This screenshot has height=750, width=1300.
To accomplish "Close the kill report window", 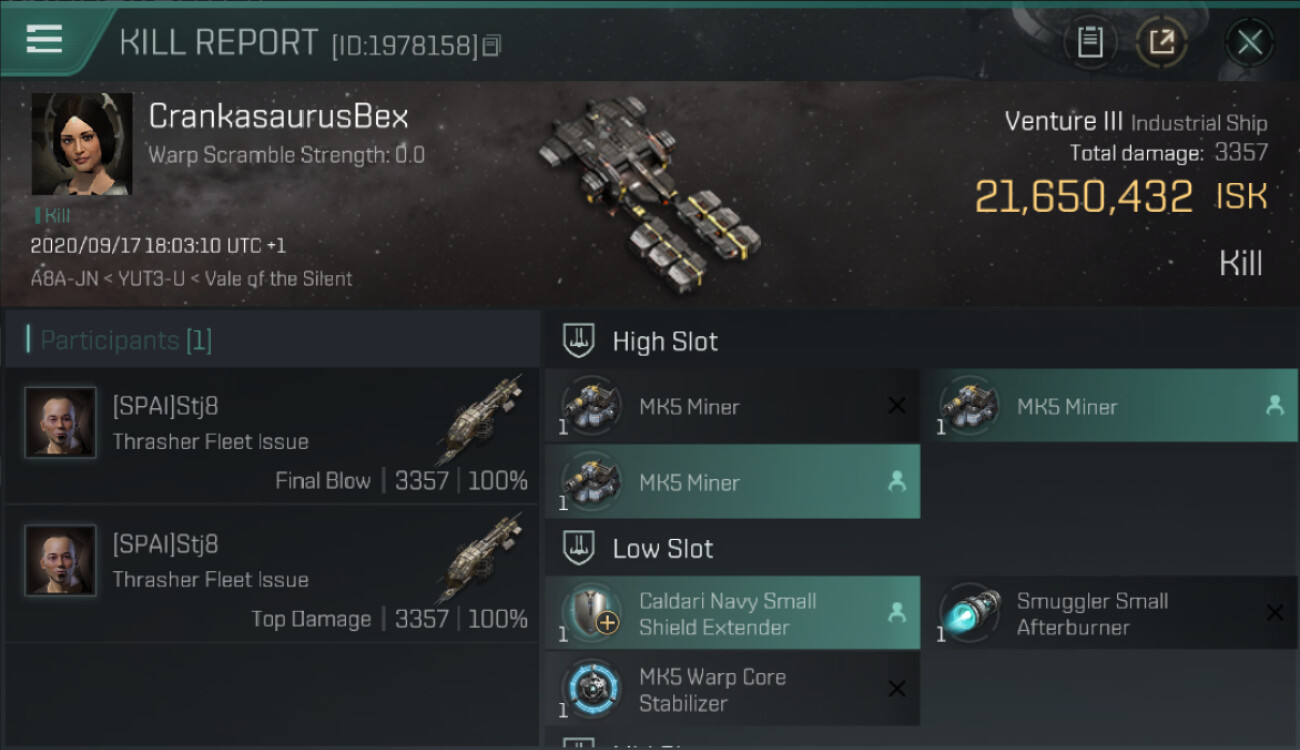I will [x=1250, y=42].
